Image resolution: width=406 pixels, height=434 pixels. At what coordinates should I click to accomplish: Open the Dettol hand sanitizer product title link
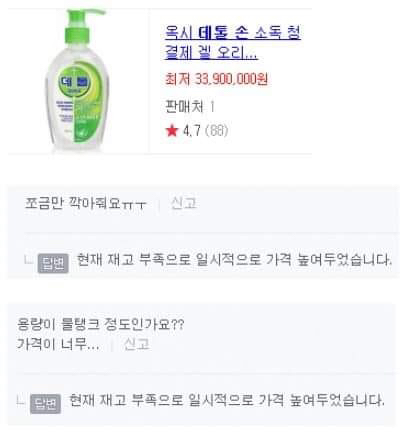(233, 43)
